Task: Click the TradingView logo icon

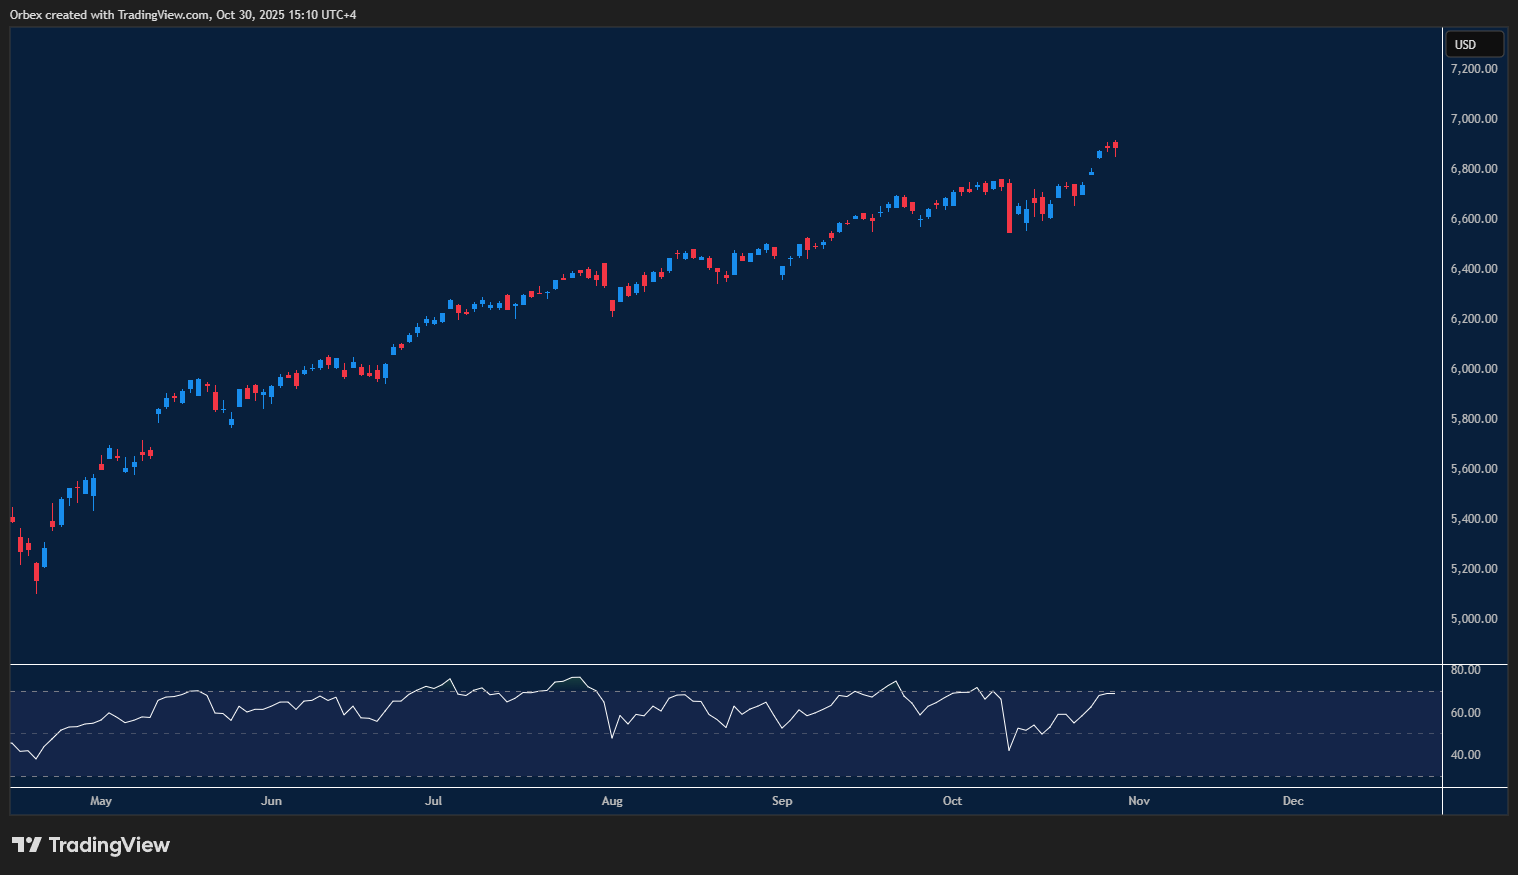Action: [26, 845]
